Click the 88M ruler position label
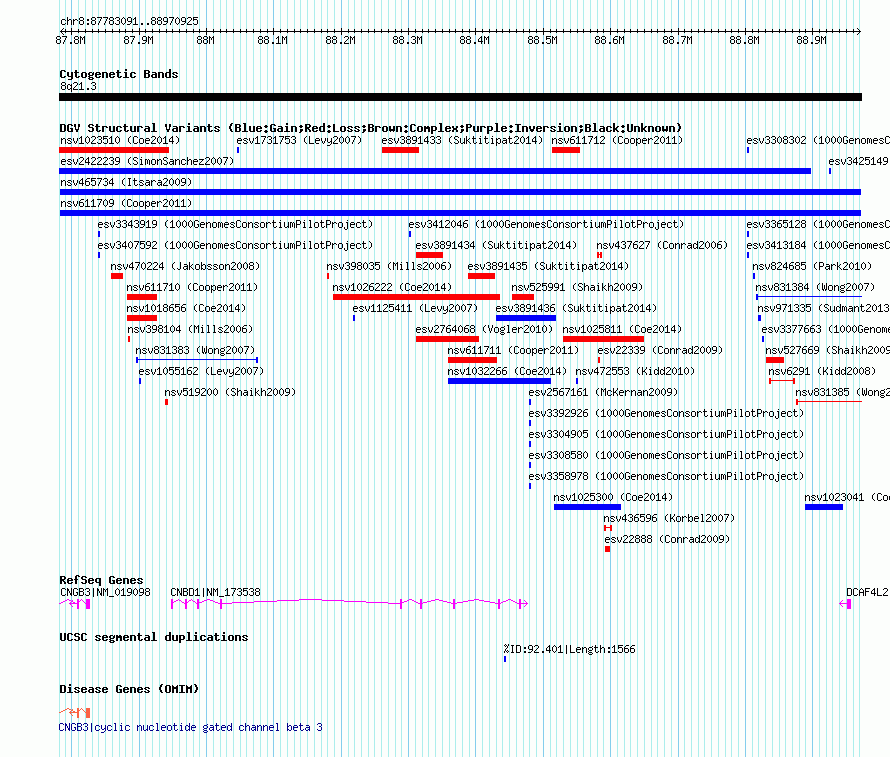The width and height of the screenshot is (890, 757). [x=205, y=40]
